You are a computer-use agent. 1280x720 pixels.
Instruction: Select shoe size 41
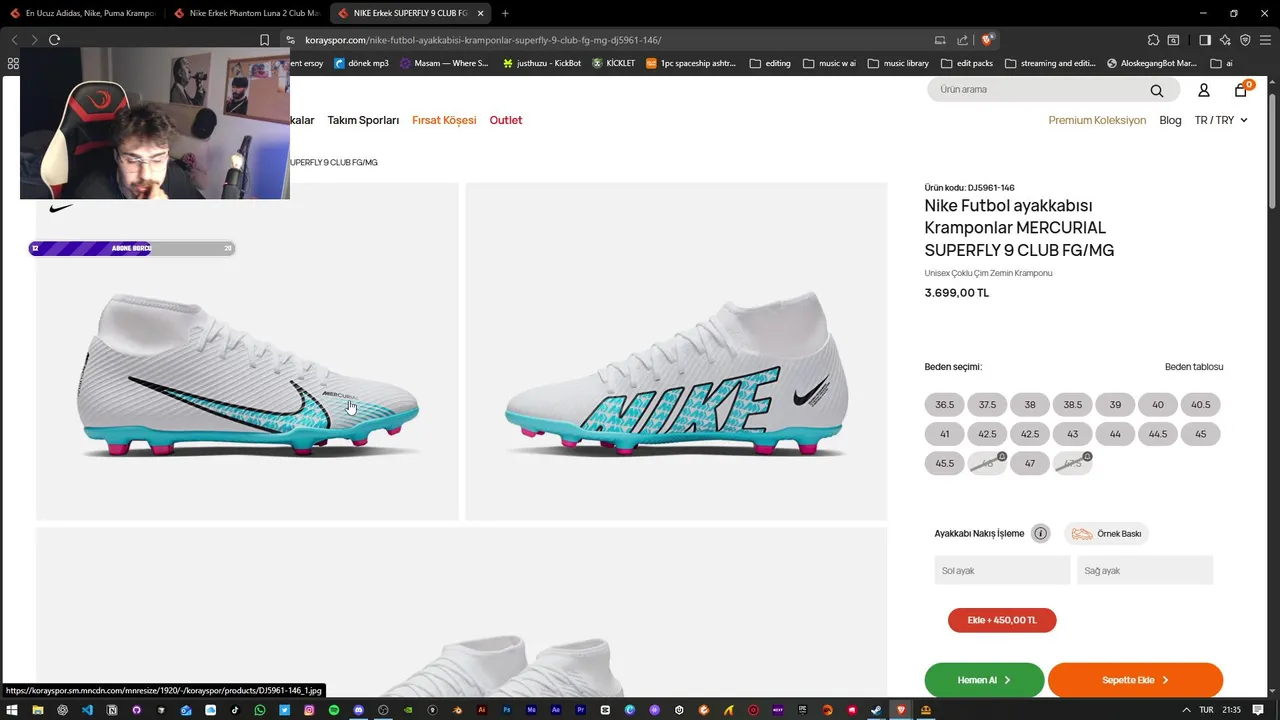point(945,434)
